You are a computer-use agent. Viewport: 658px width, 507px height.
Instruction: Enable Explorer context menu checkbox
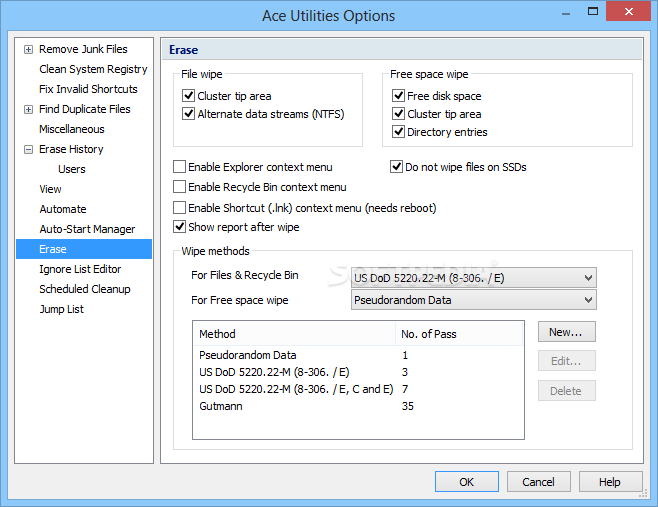180,167
